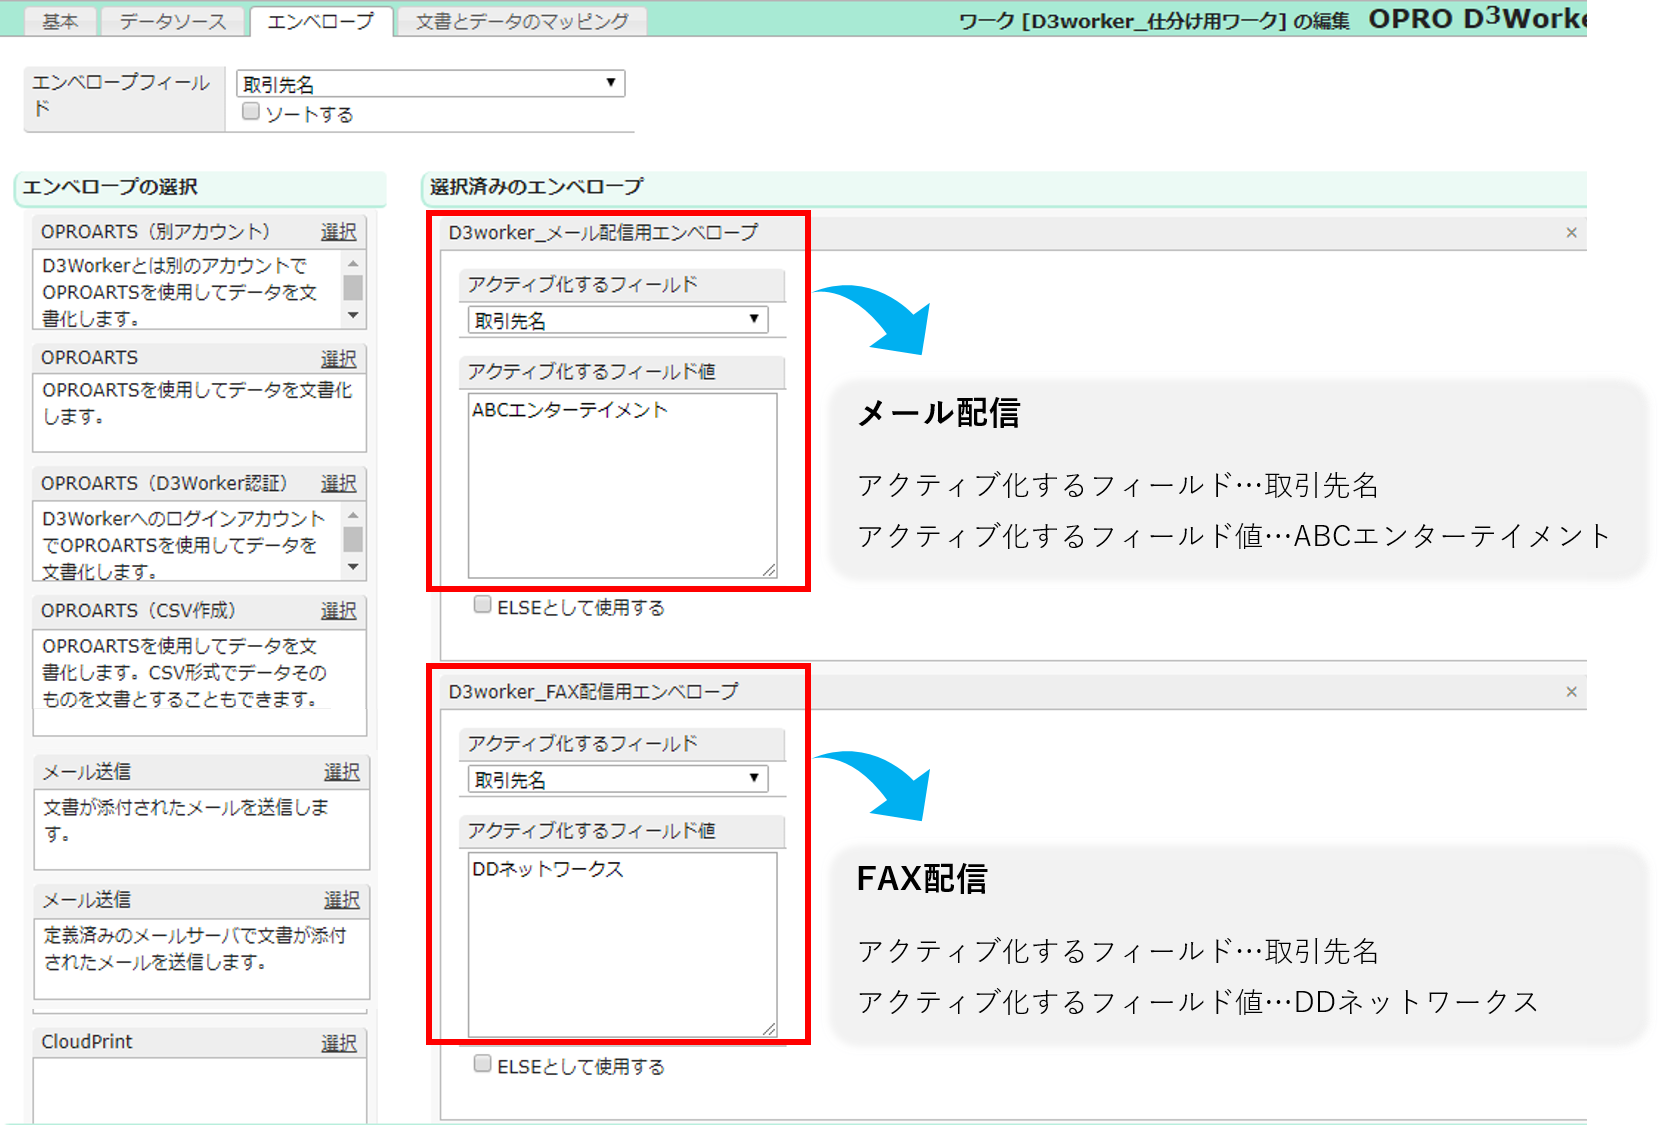
Task: Select the エンベロープ tab
Action: (320, 21)
